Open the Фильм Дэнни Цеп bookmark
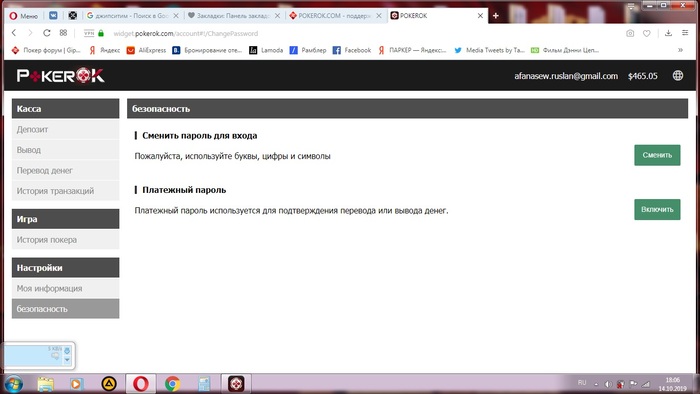The height and width of the screenshot is (394, 700). coord(565,50)
